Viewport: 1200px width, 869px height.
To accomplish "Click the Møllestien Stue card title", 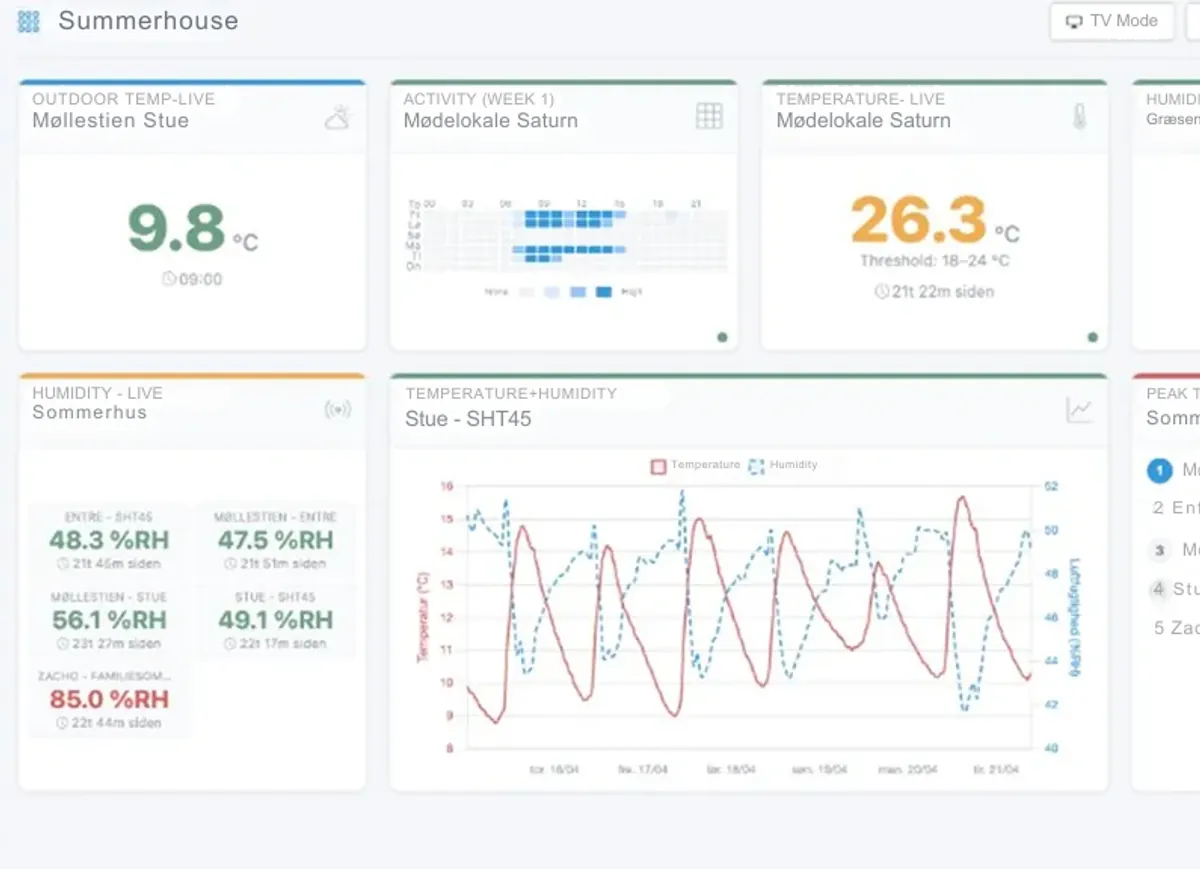I will tap(110, 120).
